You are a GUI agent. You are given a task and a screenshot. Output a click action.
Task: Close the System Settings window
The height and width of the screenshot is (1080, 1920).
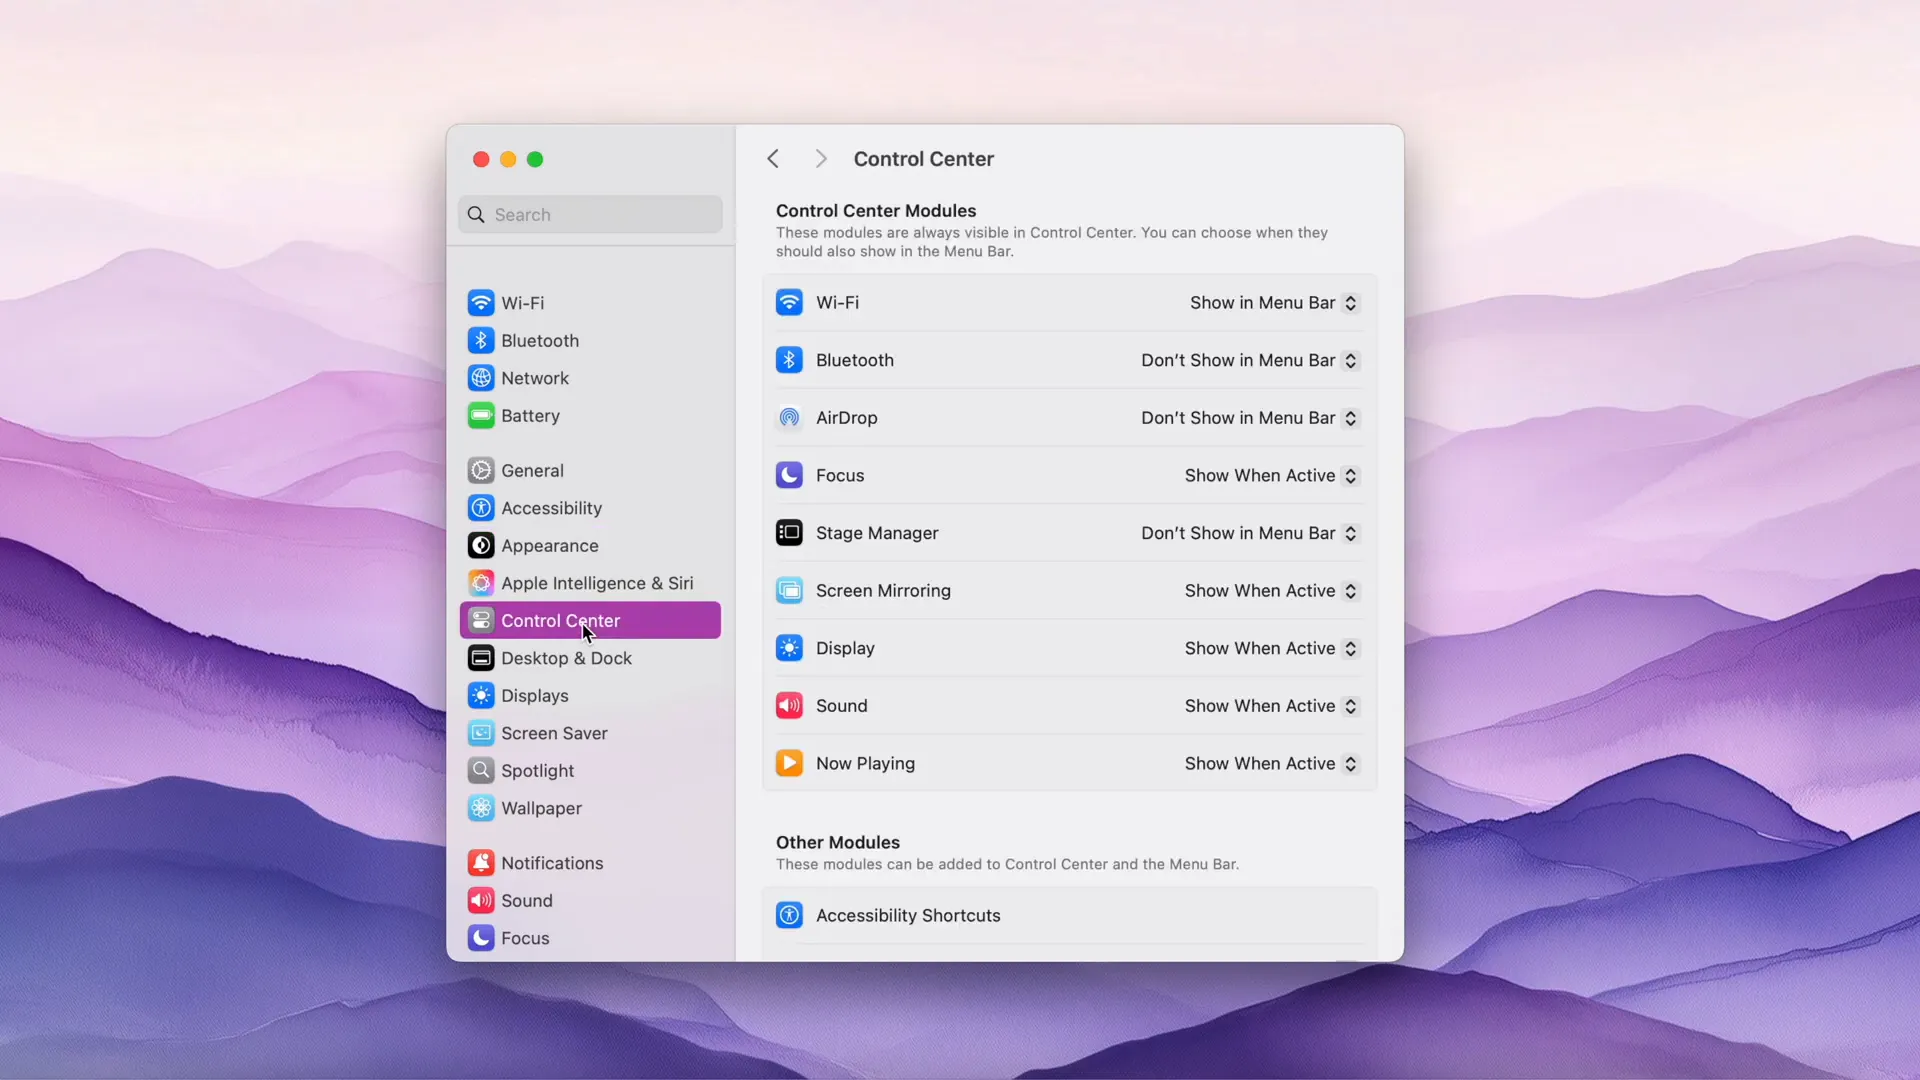pos(481,159)
